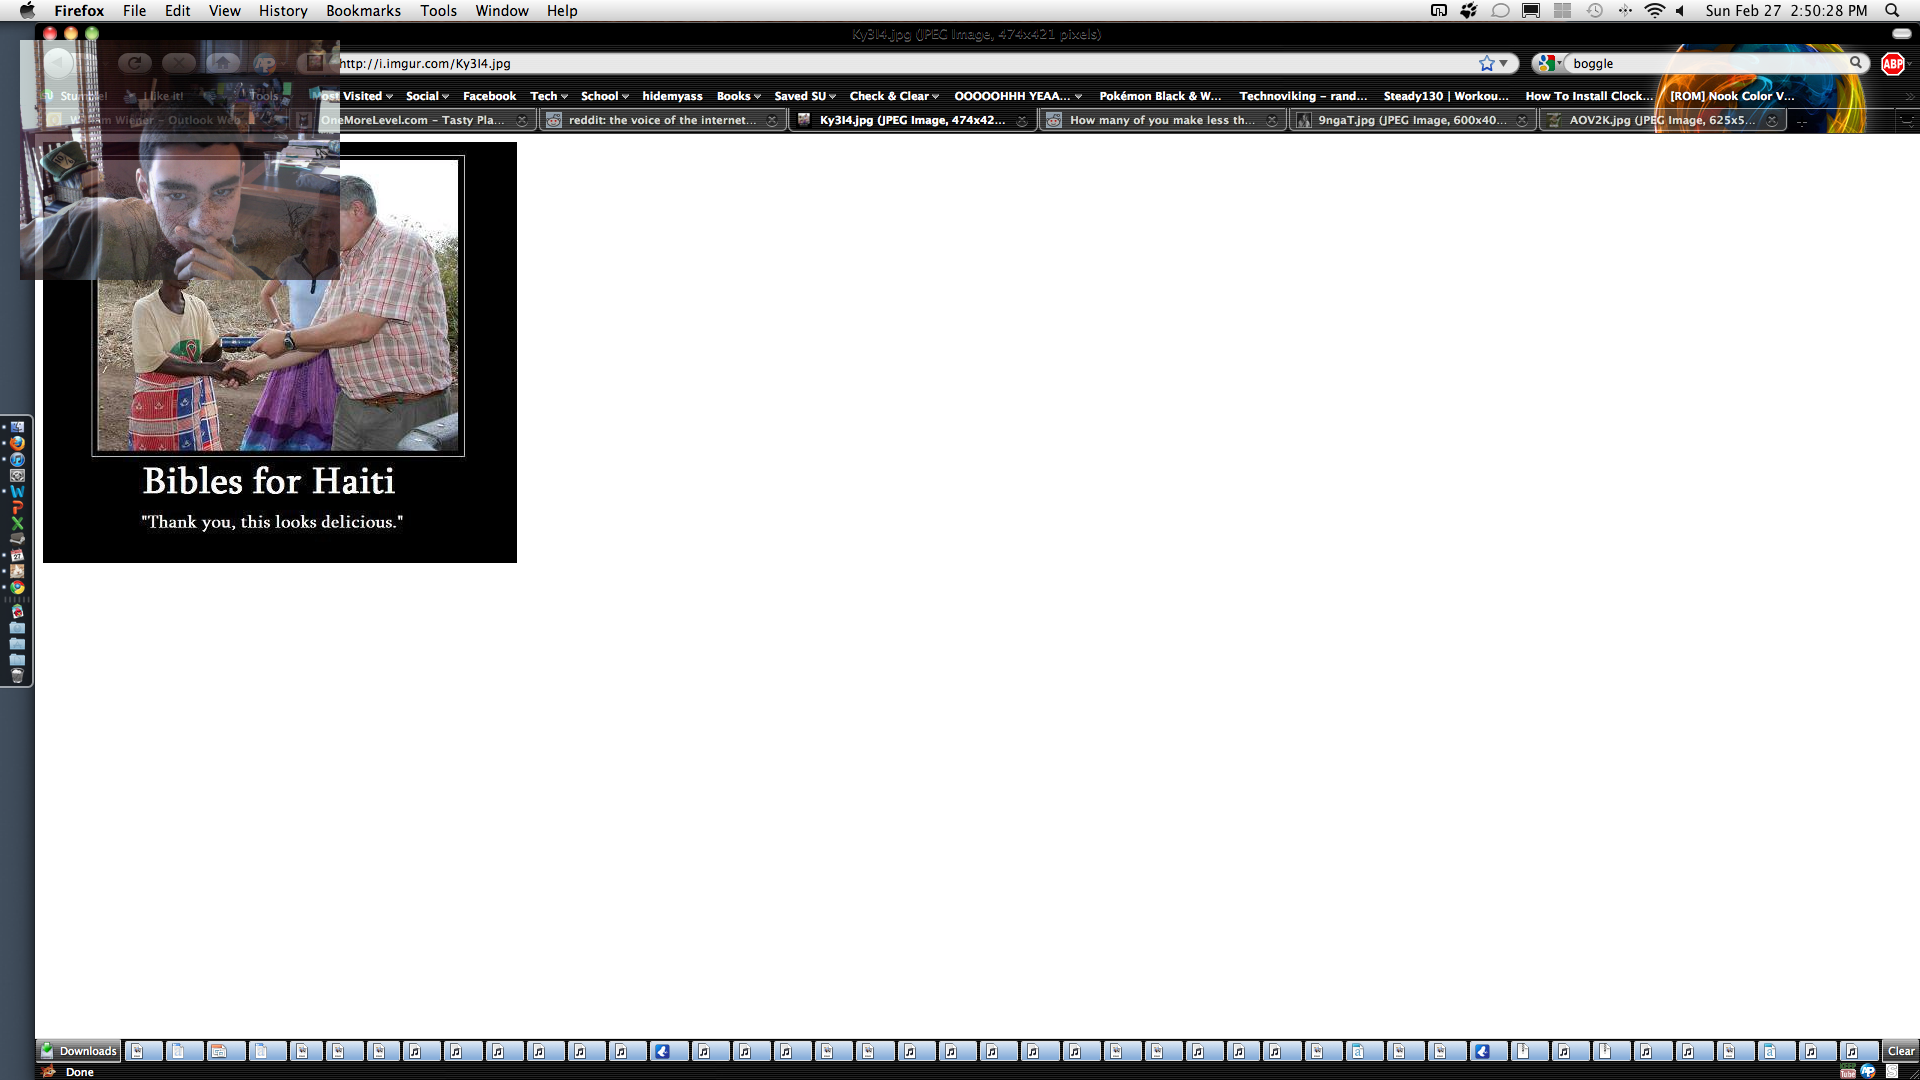
Task: Go to Home page icon
Action: (223, 63)
